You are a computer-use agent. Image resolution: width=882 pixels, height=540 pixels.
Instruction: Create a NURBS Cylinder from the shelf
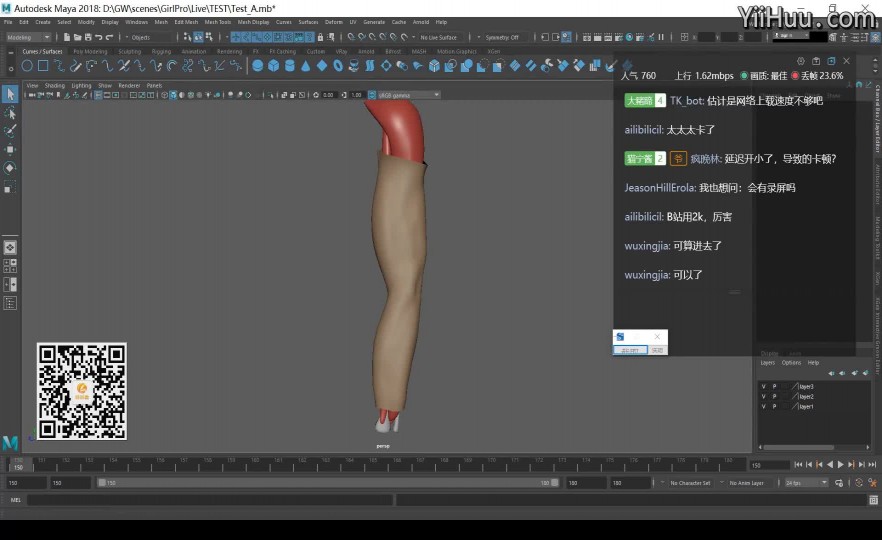click(290, 66)
